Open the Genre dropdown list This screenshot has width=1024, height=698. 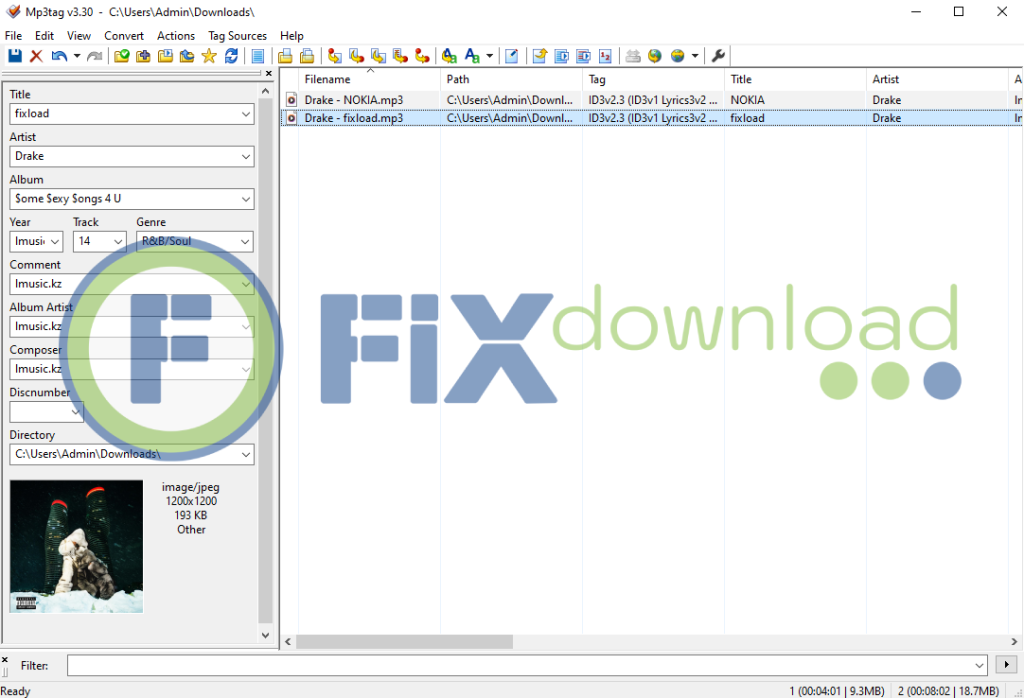(245, 242)
